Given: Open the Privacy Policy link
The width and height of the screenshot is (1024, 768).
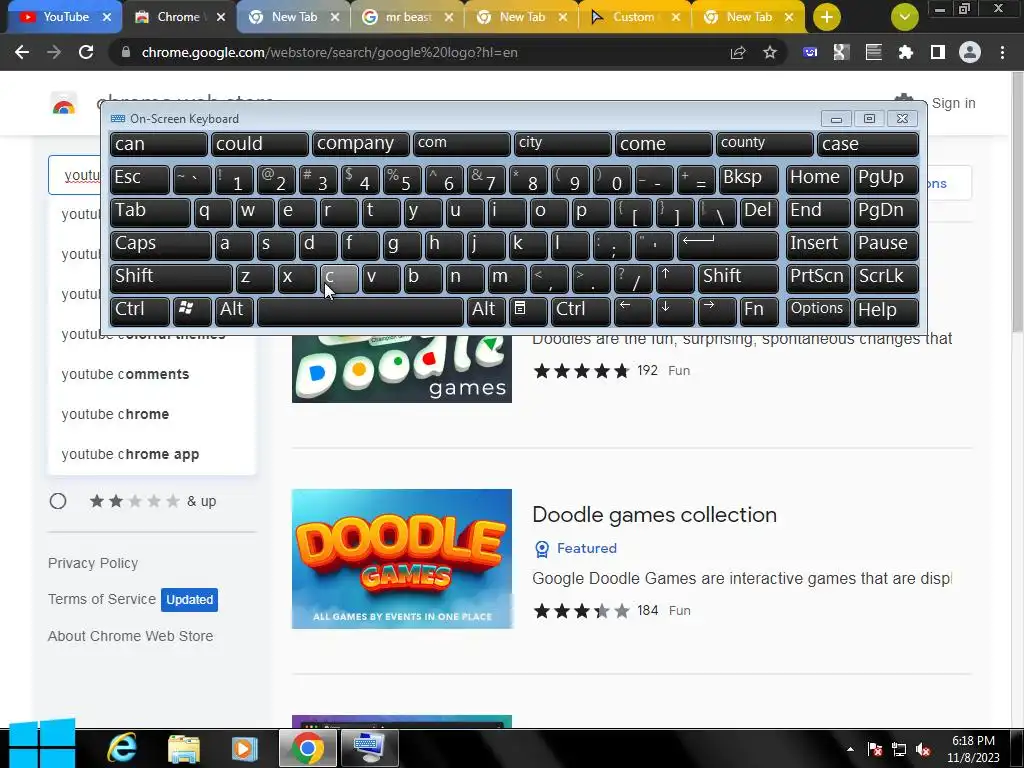Looking at the screenshot, I should (93, 563).
